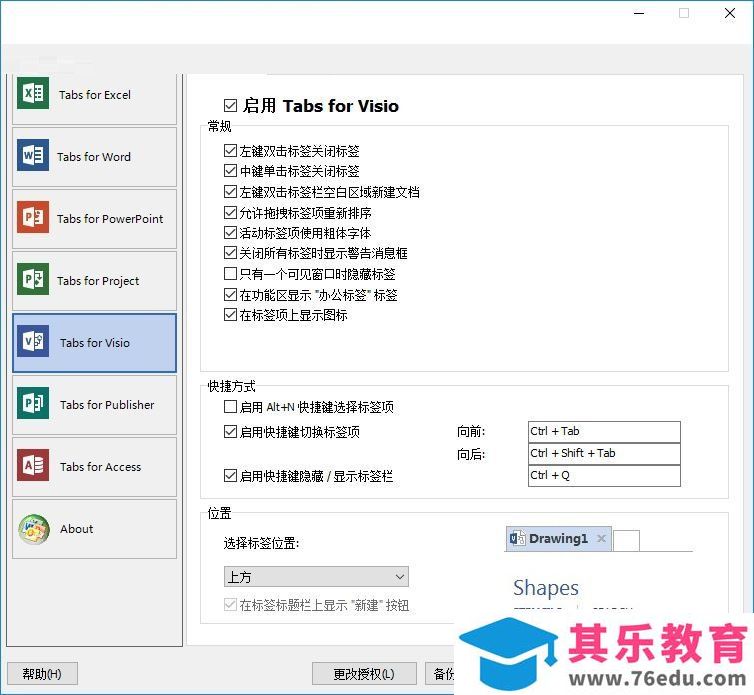Click the 更改授权(L) button
The width and height of the screenshot is (754, 695).
[x=364, y=674]
